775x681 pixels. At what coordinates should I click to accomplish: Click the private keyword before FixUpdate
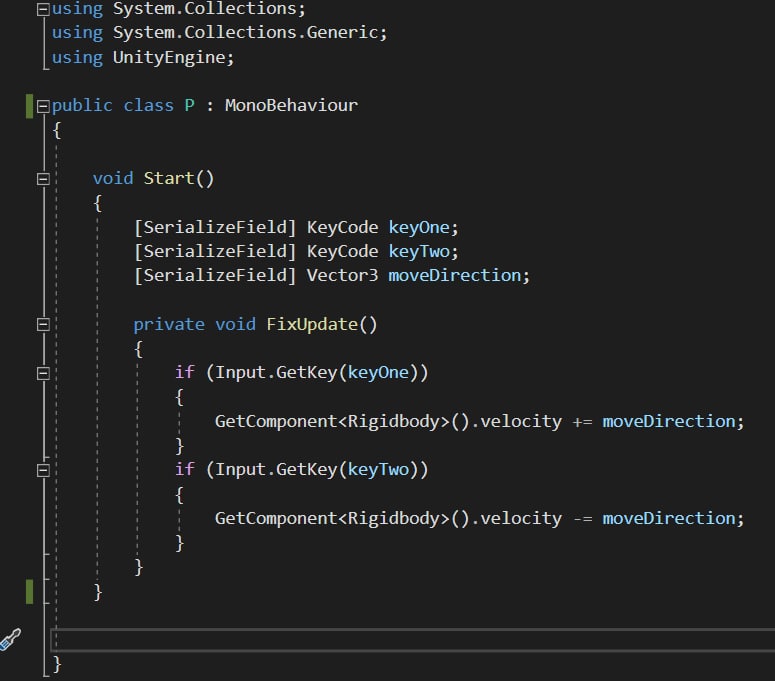coord(169,325)
